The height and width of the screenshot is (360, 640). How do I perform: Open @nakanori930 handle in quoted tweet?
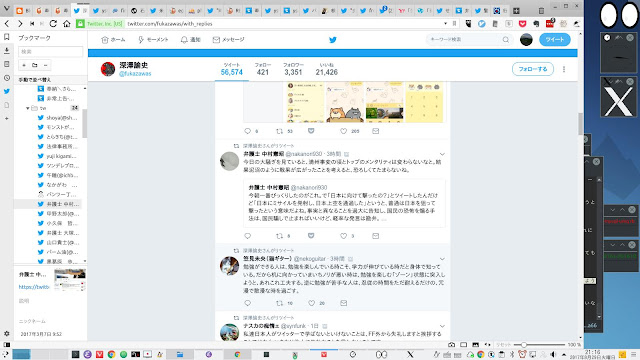click(x=309, y=187)
